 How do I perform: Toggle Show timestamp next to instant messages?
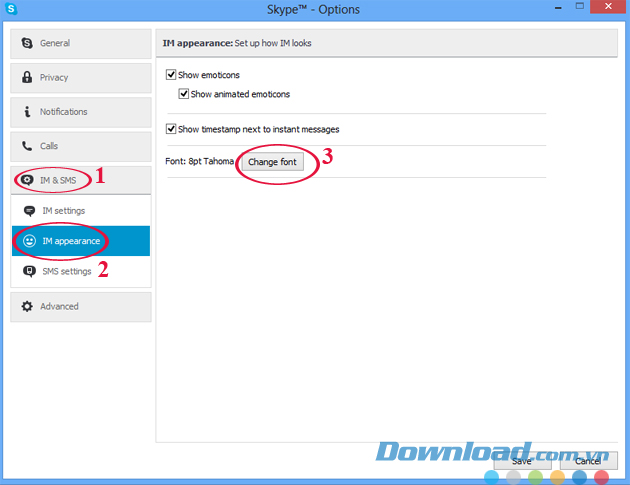[171, 129]
